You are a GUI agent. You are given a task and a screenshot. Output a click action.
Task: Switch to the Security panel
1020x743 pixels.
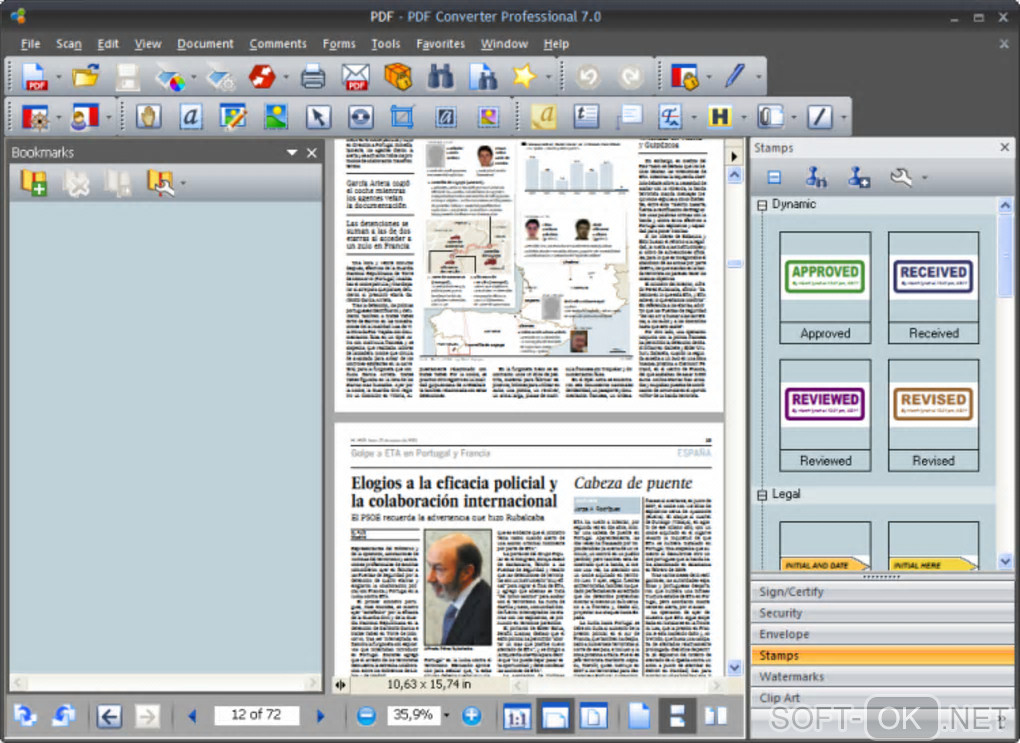coord(882,613)
